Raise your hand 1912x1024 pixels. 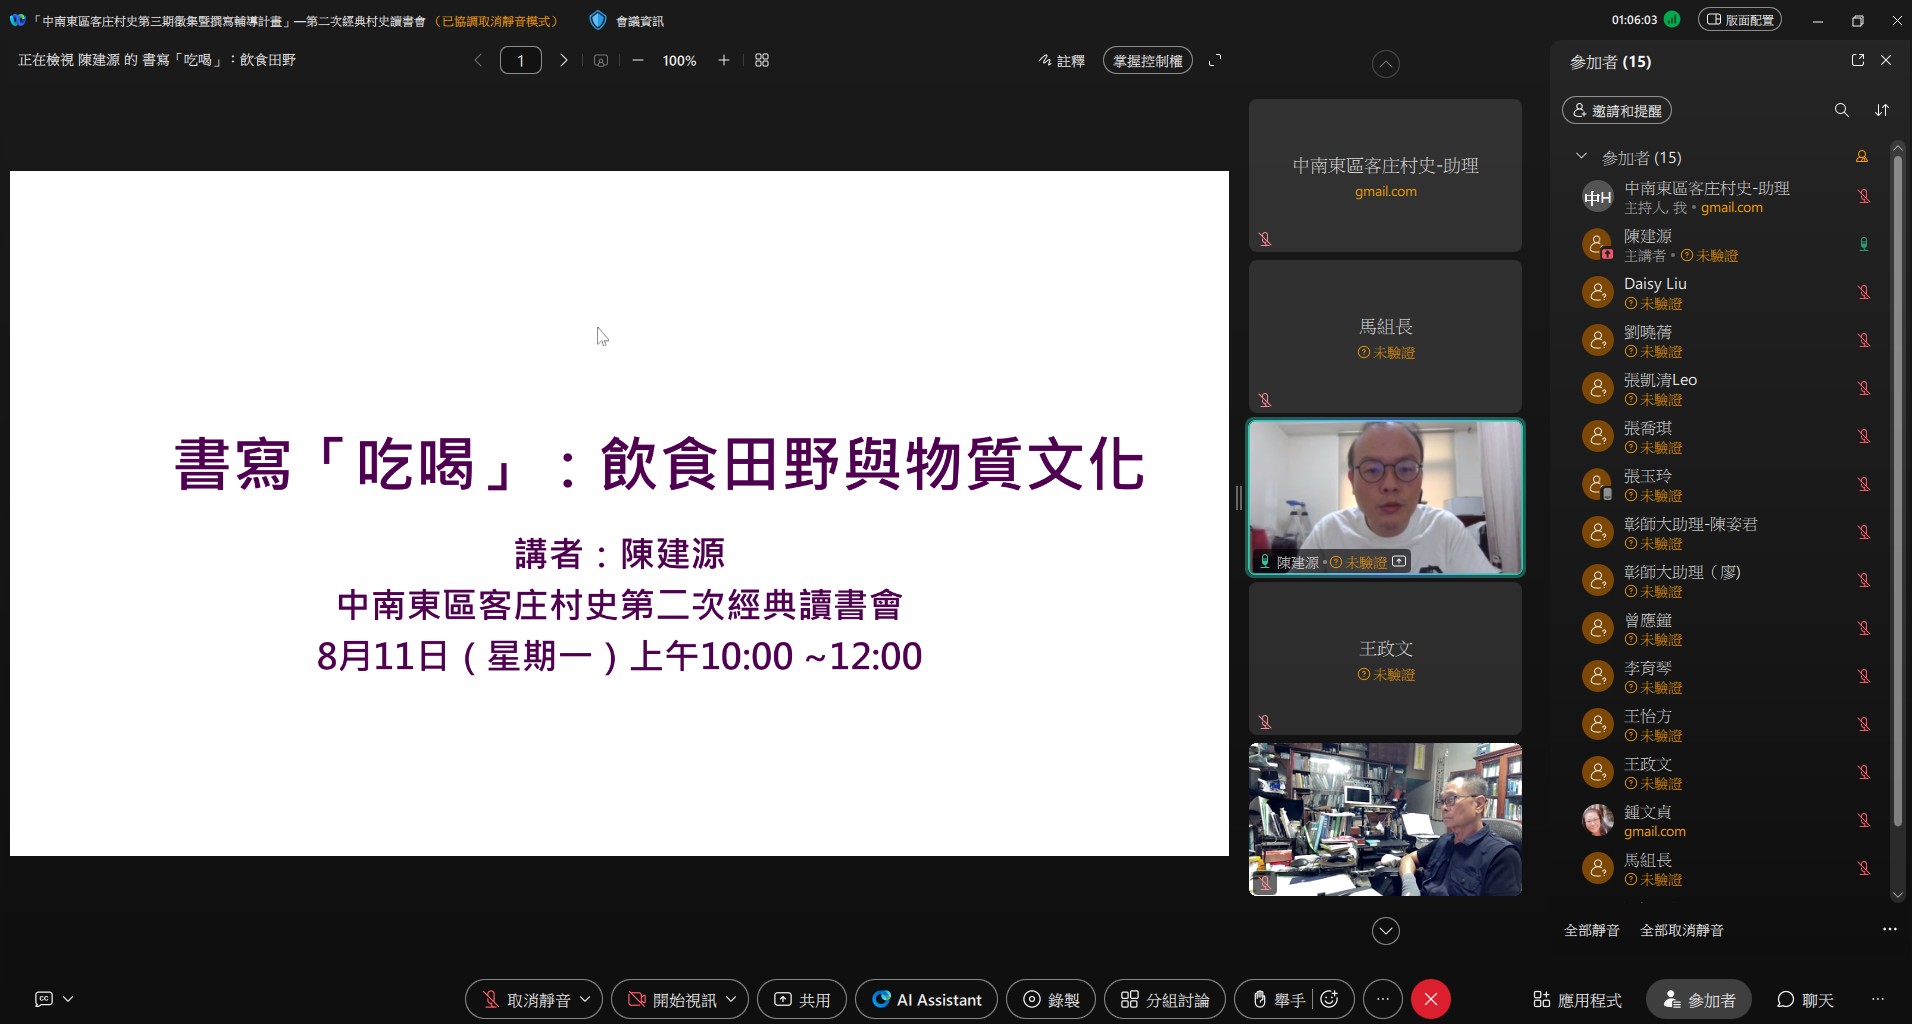point(1283,999)
